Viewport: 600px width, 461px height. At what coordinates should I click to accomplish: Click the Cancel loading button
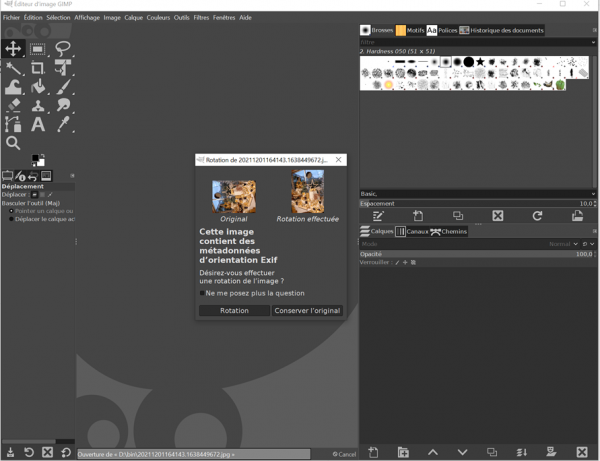coord(344,454)
